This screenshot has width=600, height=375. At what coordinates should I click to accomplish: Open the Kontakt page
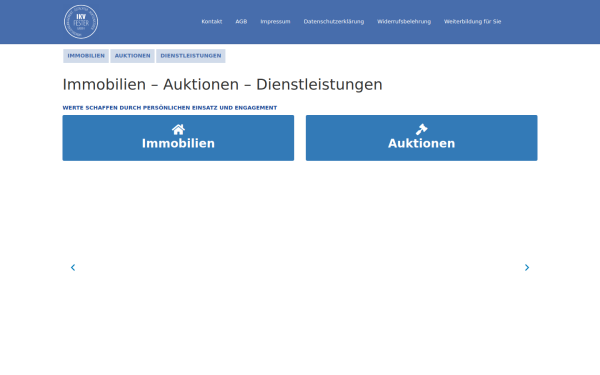coord(212,21)
